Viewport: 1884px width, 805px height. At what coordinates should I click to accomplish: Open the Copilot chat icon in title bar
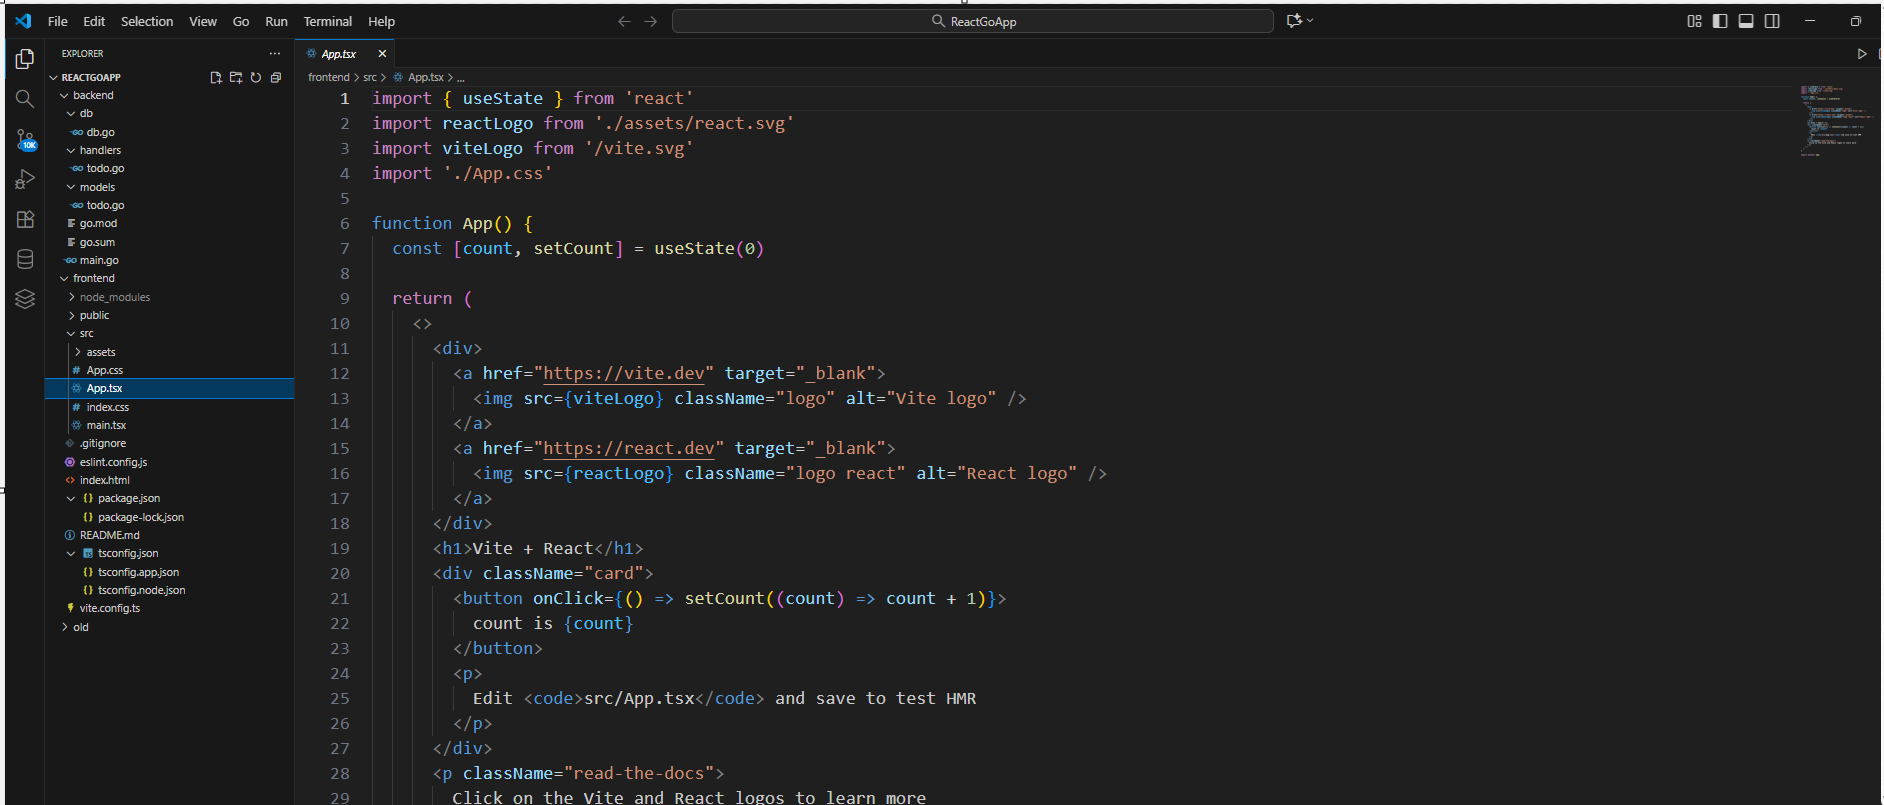click(x=1294, y=21)
